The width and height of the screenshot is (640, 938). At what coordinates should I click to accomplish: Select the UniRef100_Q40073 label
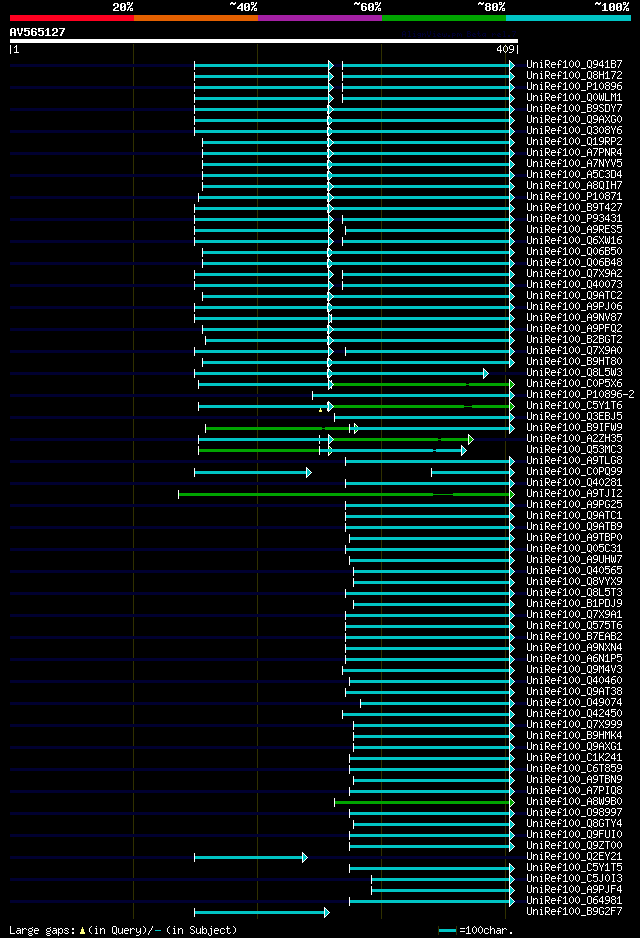tap(574, 285)
